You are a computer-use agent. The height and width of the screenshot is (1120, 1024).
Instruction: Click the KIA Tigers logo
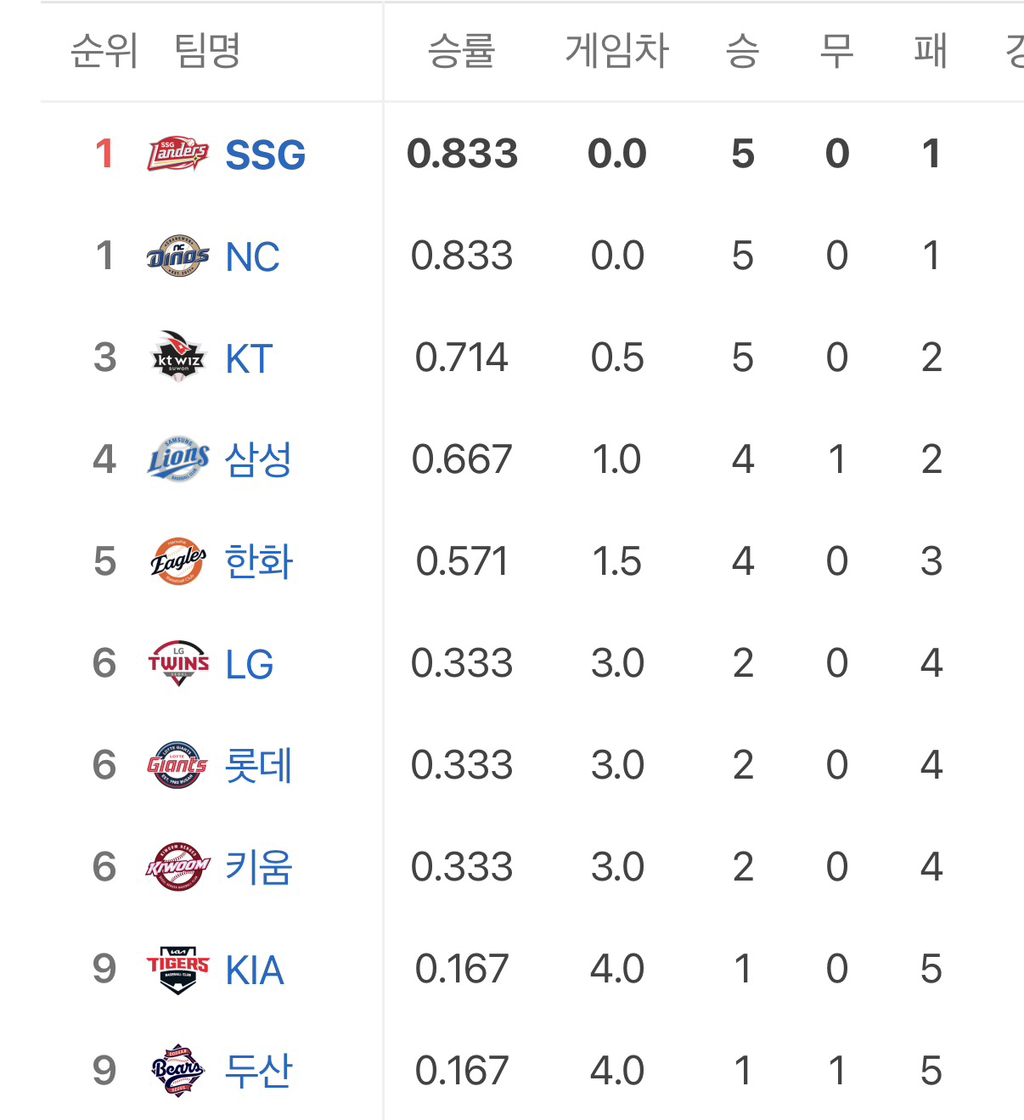tap(178, 969)
